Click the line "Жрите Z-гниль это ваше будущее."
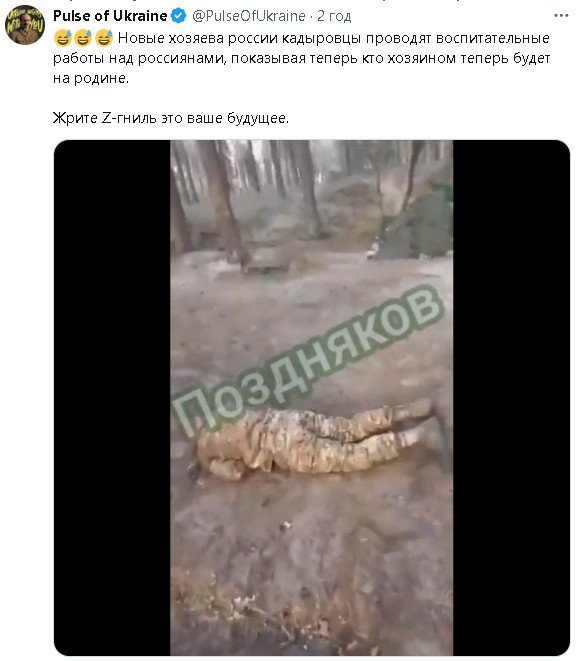The width and height of the screenshot is (582, 661). pyautogui.click(x=171, y=118)
